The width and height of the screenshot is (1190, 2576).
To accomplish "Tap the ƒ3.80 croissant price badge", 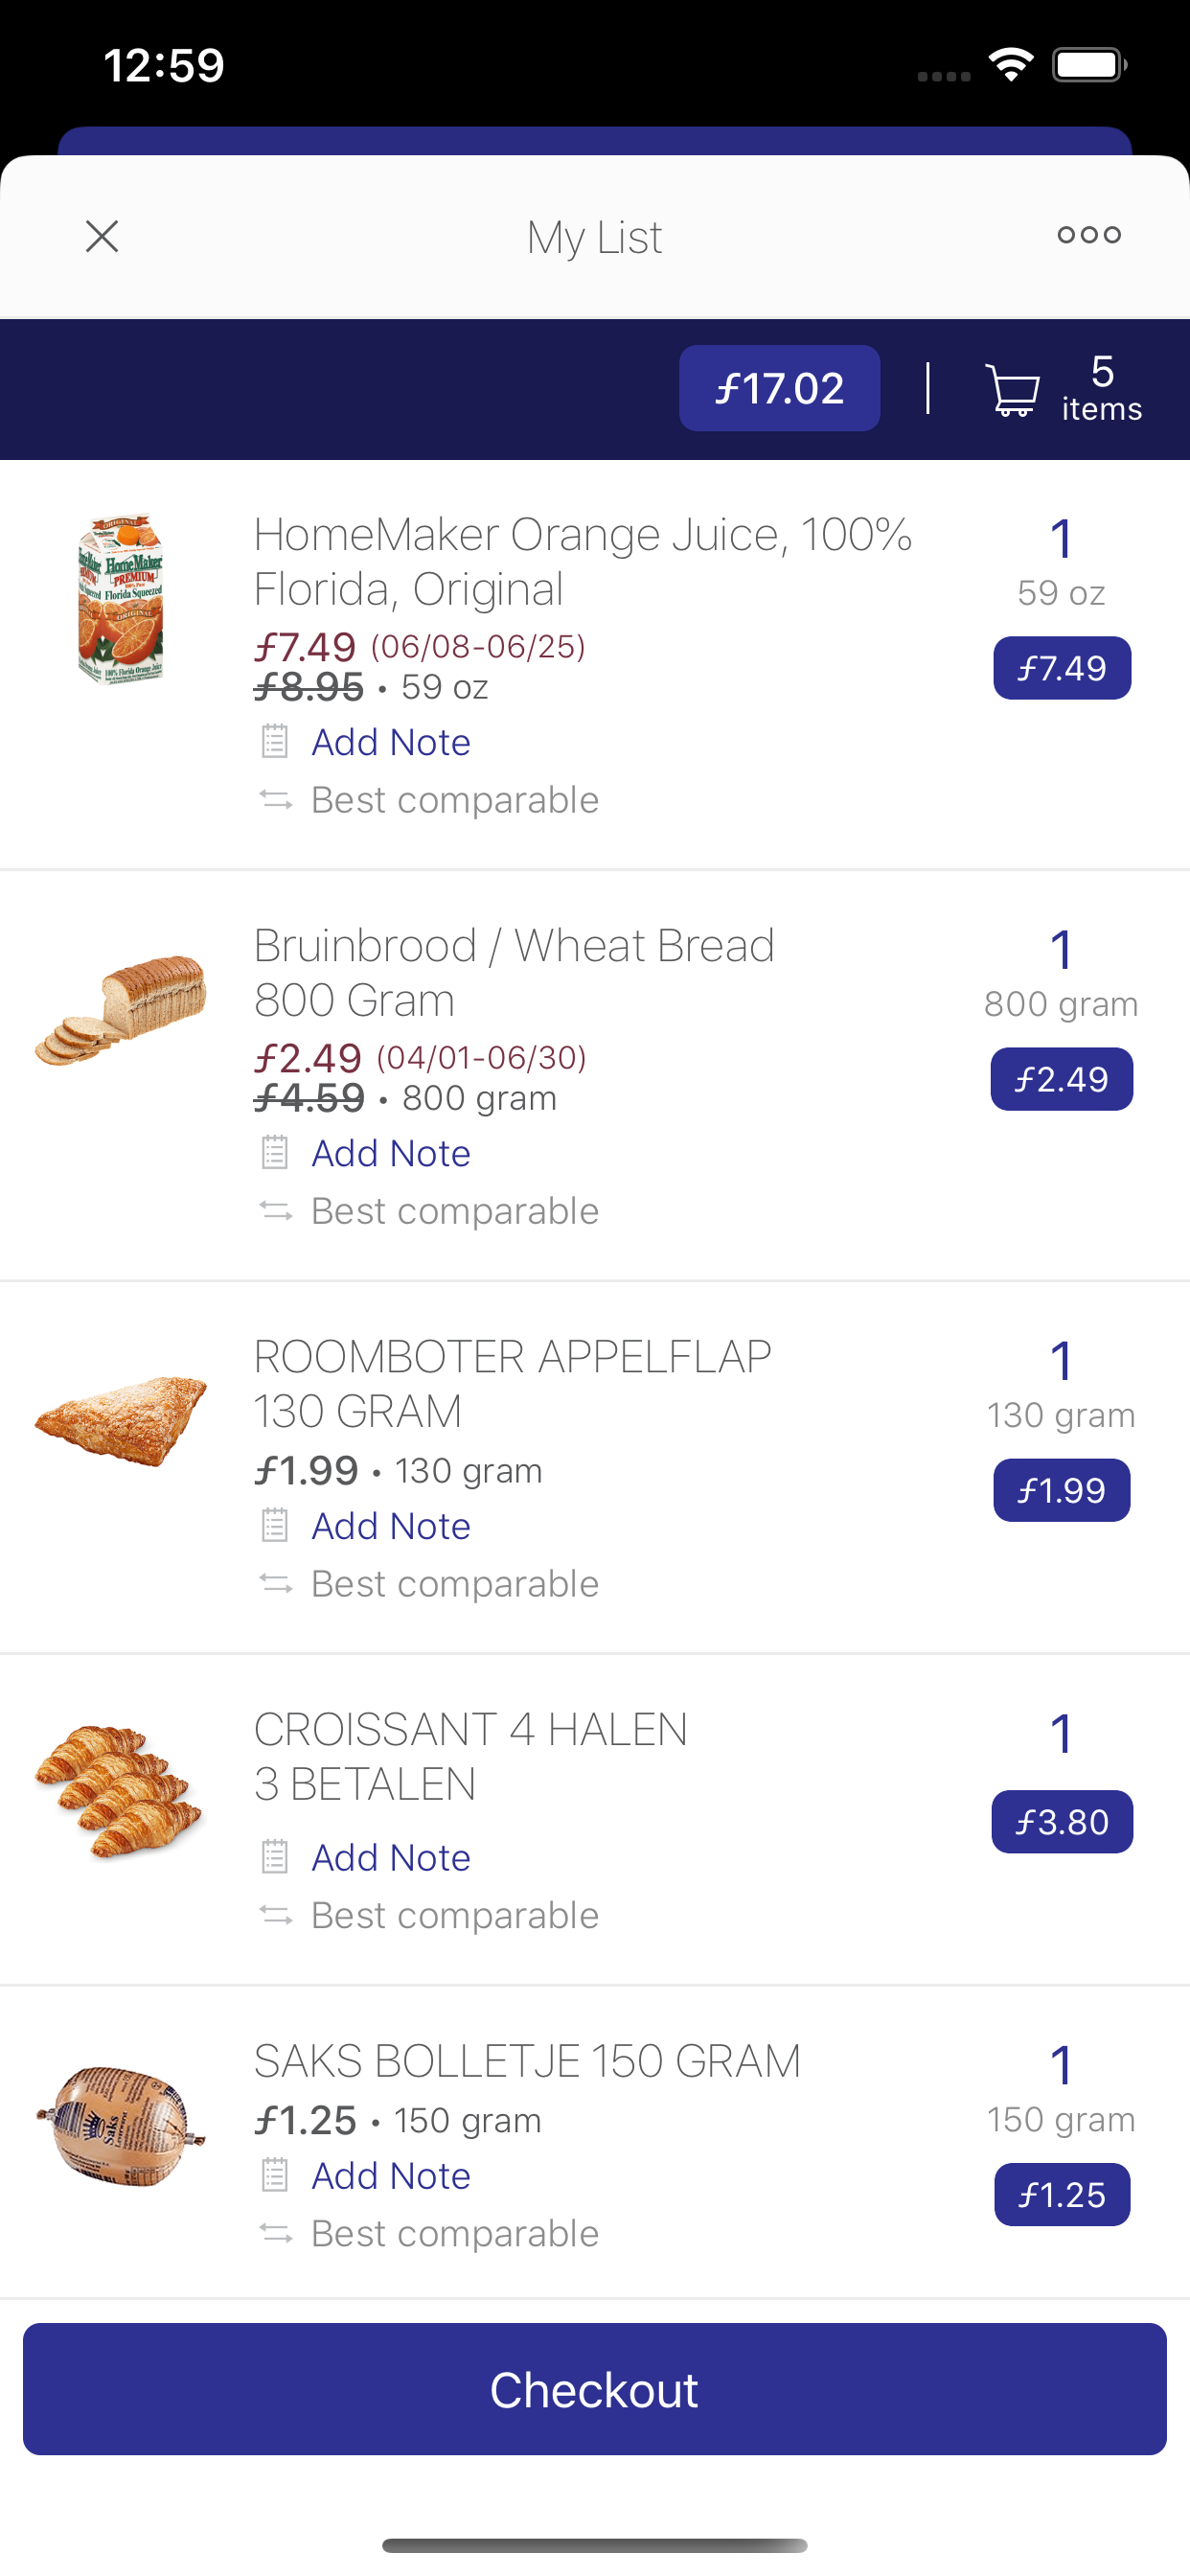I will click(1062, 1822).
